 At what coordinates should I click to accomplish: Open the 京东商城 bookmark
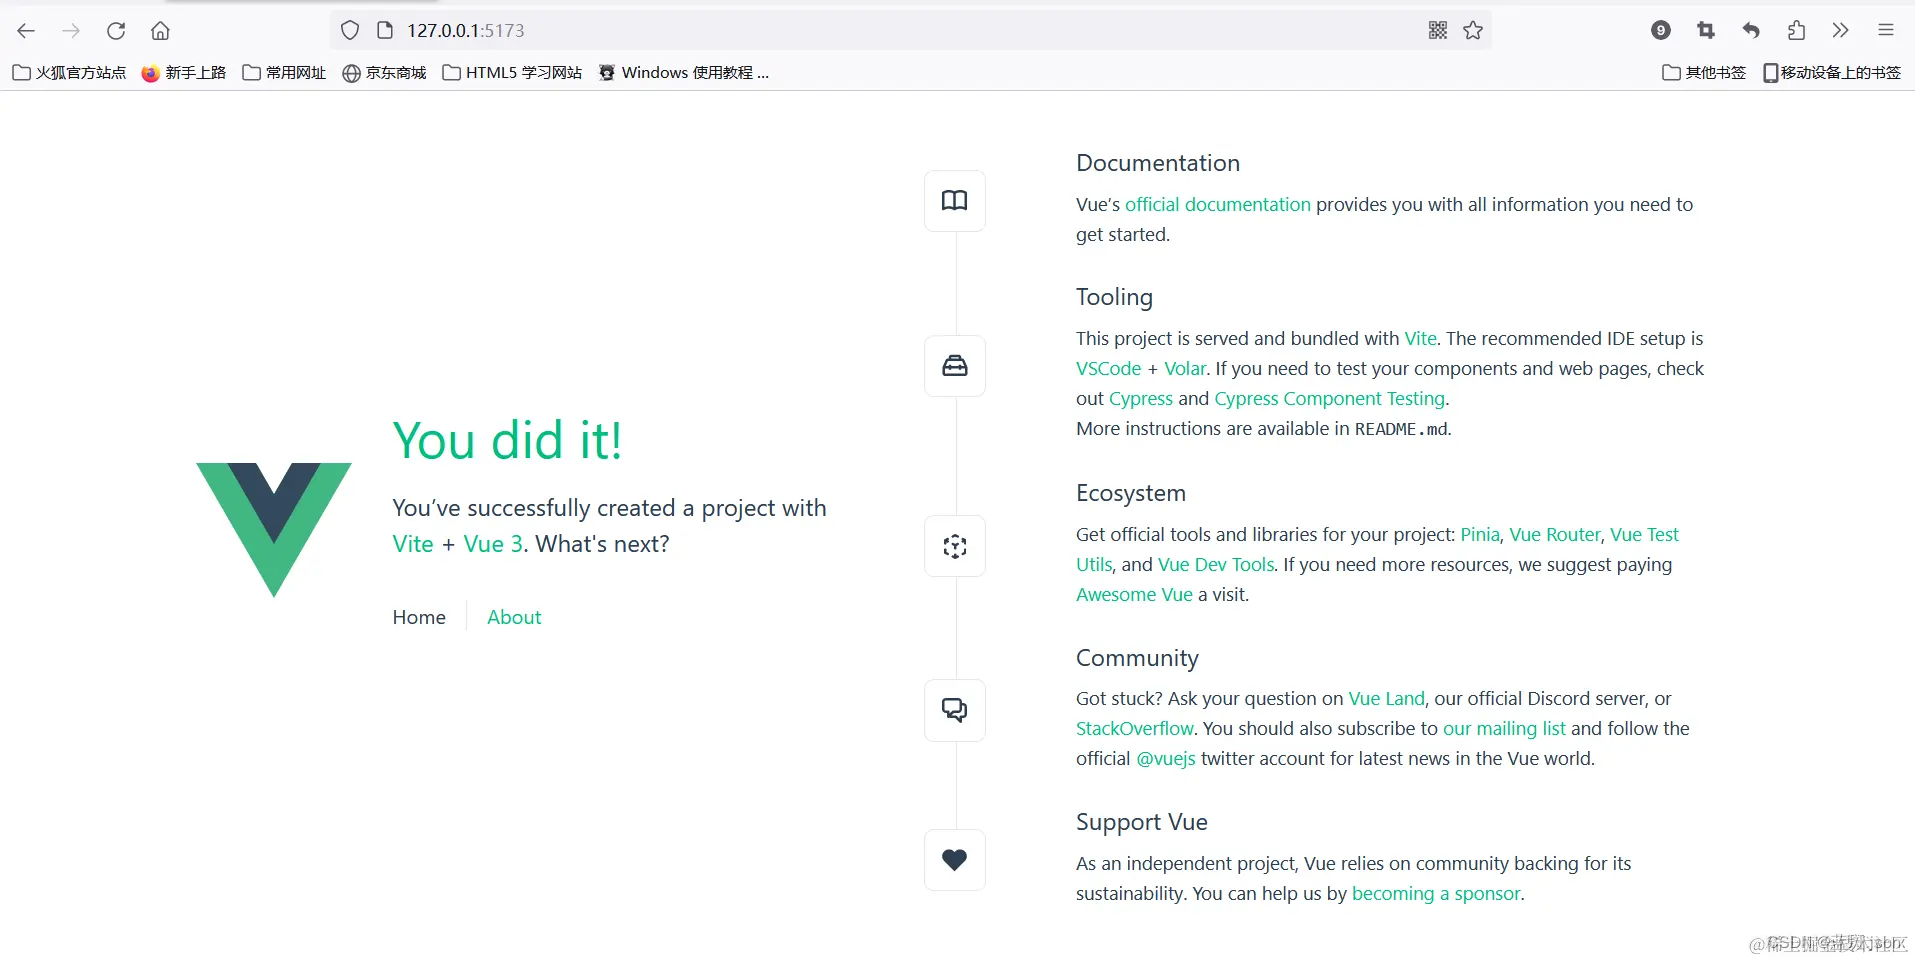coord(385,73)
